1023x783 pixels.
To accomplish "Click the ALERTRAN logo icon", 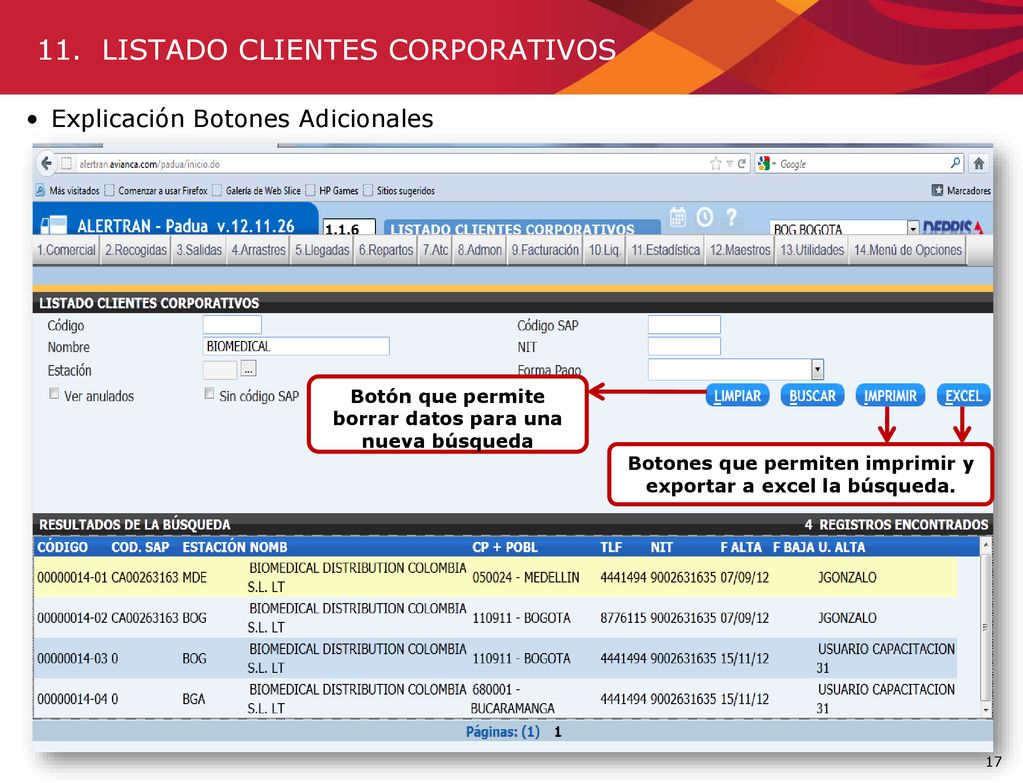I will (x=53, y=225).
